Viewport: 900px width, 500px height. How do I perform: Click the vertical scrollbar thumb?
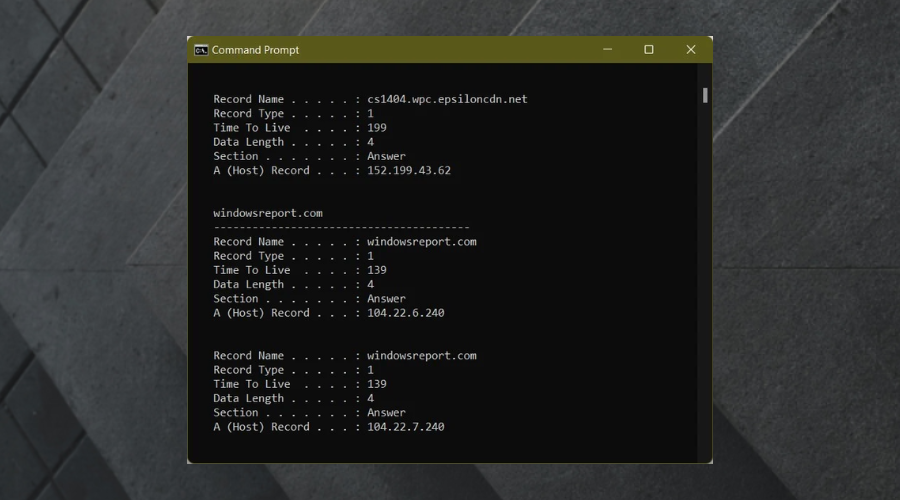705,96
